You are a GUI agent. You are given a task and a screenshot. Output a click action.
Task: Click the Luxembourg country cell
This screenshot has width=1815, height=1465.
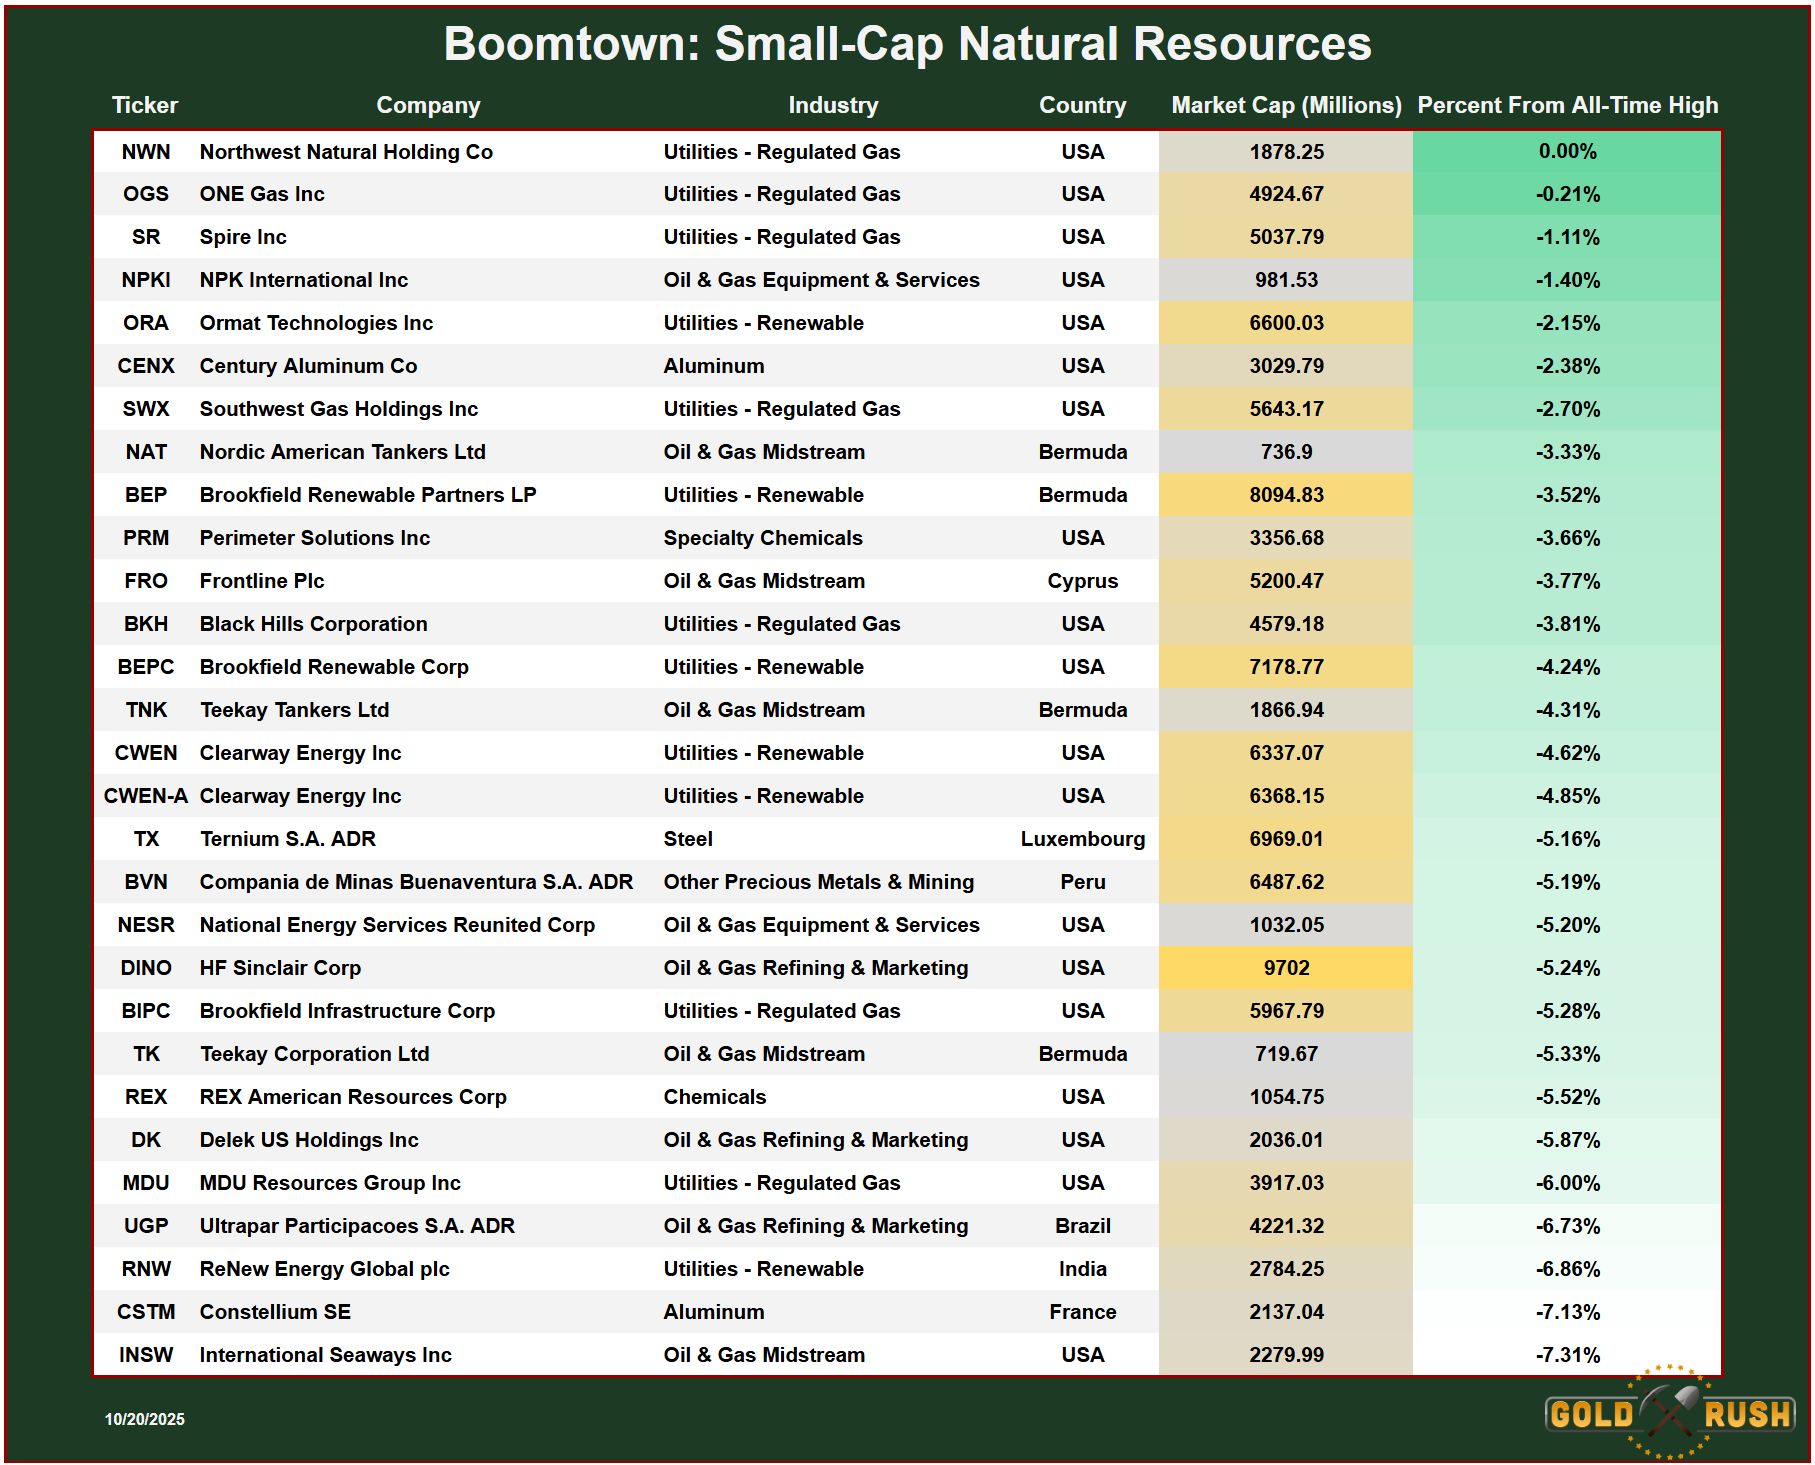pyautogui.click(x=1082, y=839)
